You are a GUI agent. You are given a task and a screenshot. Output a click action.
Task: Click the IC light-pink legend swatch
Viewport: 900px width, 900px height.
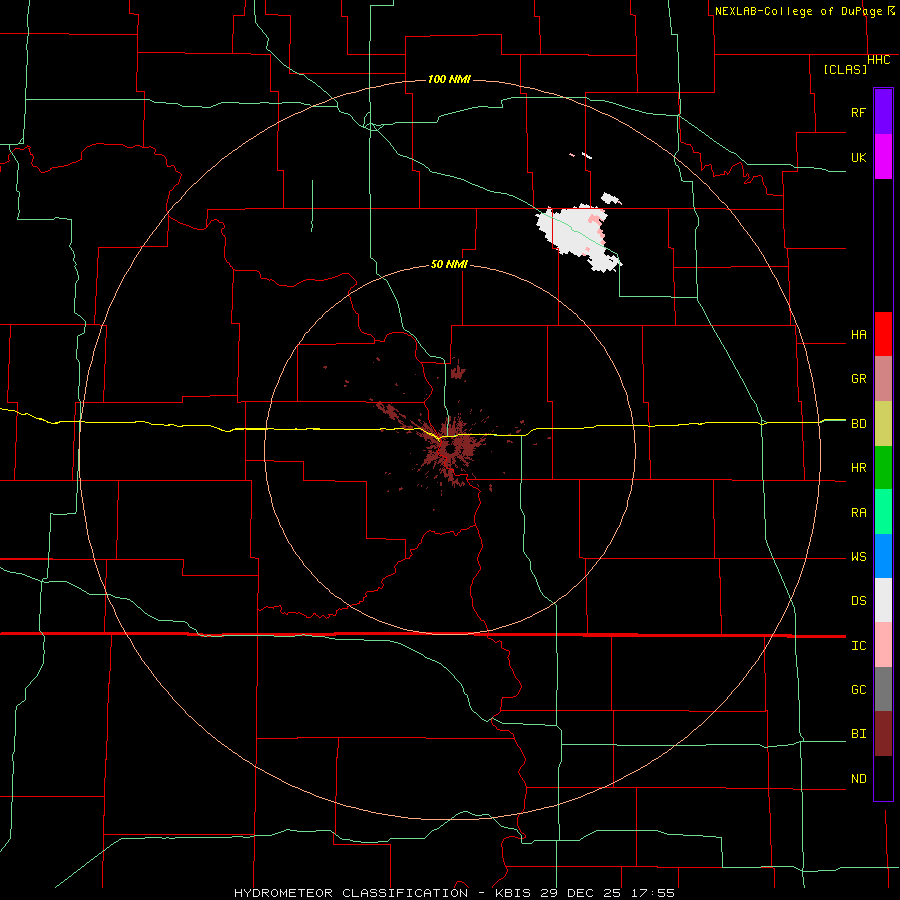(883, 645)
